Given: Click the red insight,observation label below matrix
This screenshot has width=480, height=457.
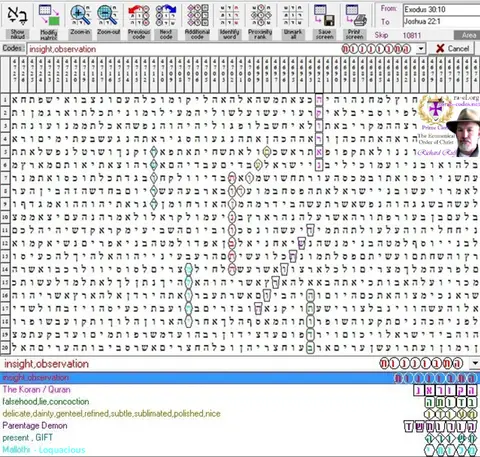Looking at the screenshot, I should coord(46,364).
